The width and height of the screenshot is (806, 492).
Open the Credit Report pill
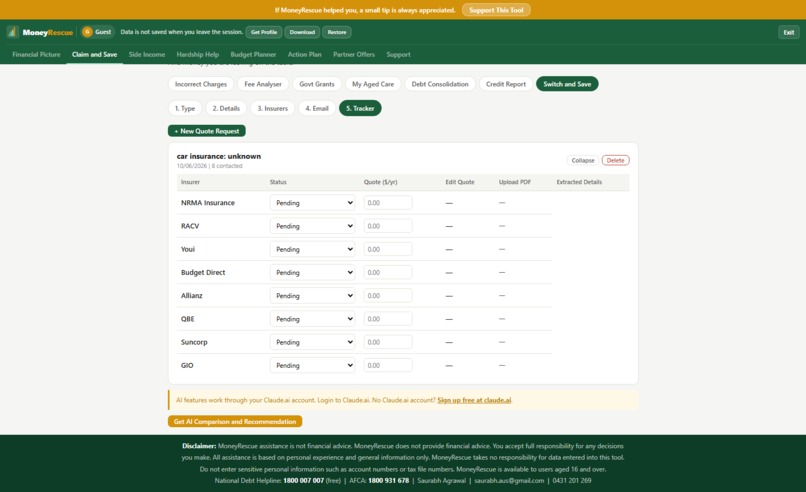pyautogui.click(x=506, y=84)
